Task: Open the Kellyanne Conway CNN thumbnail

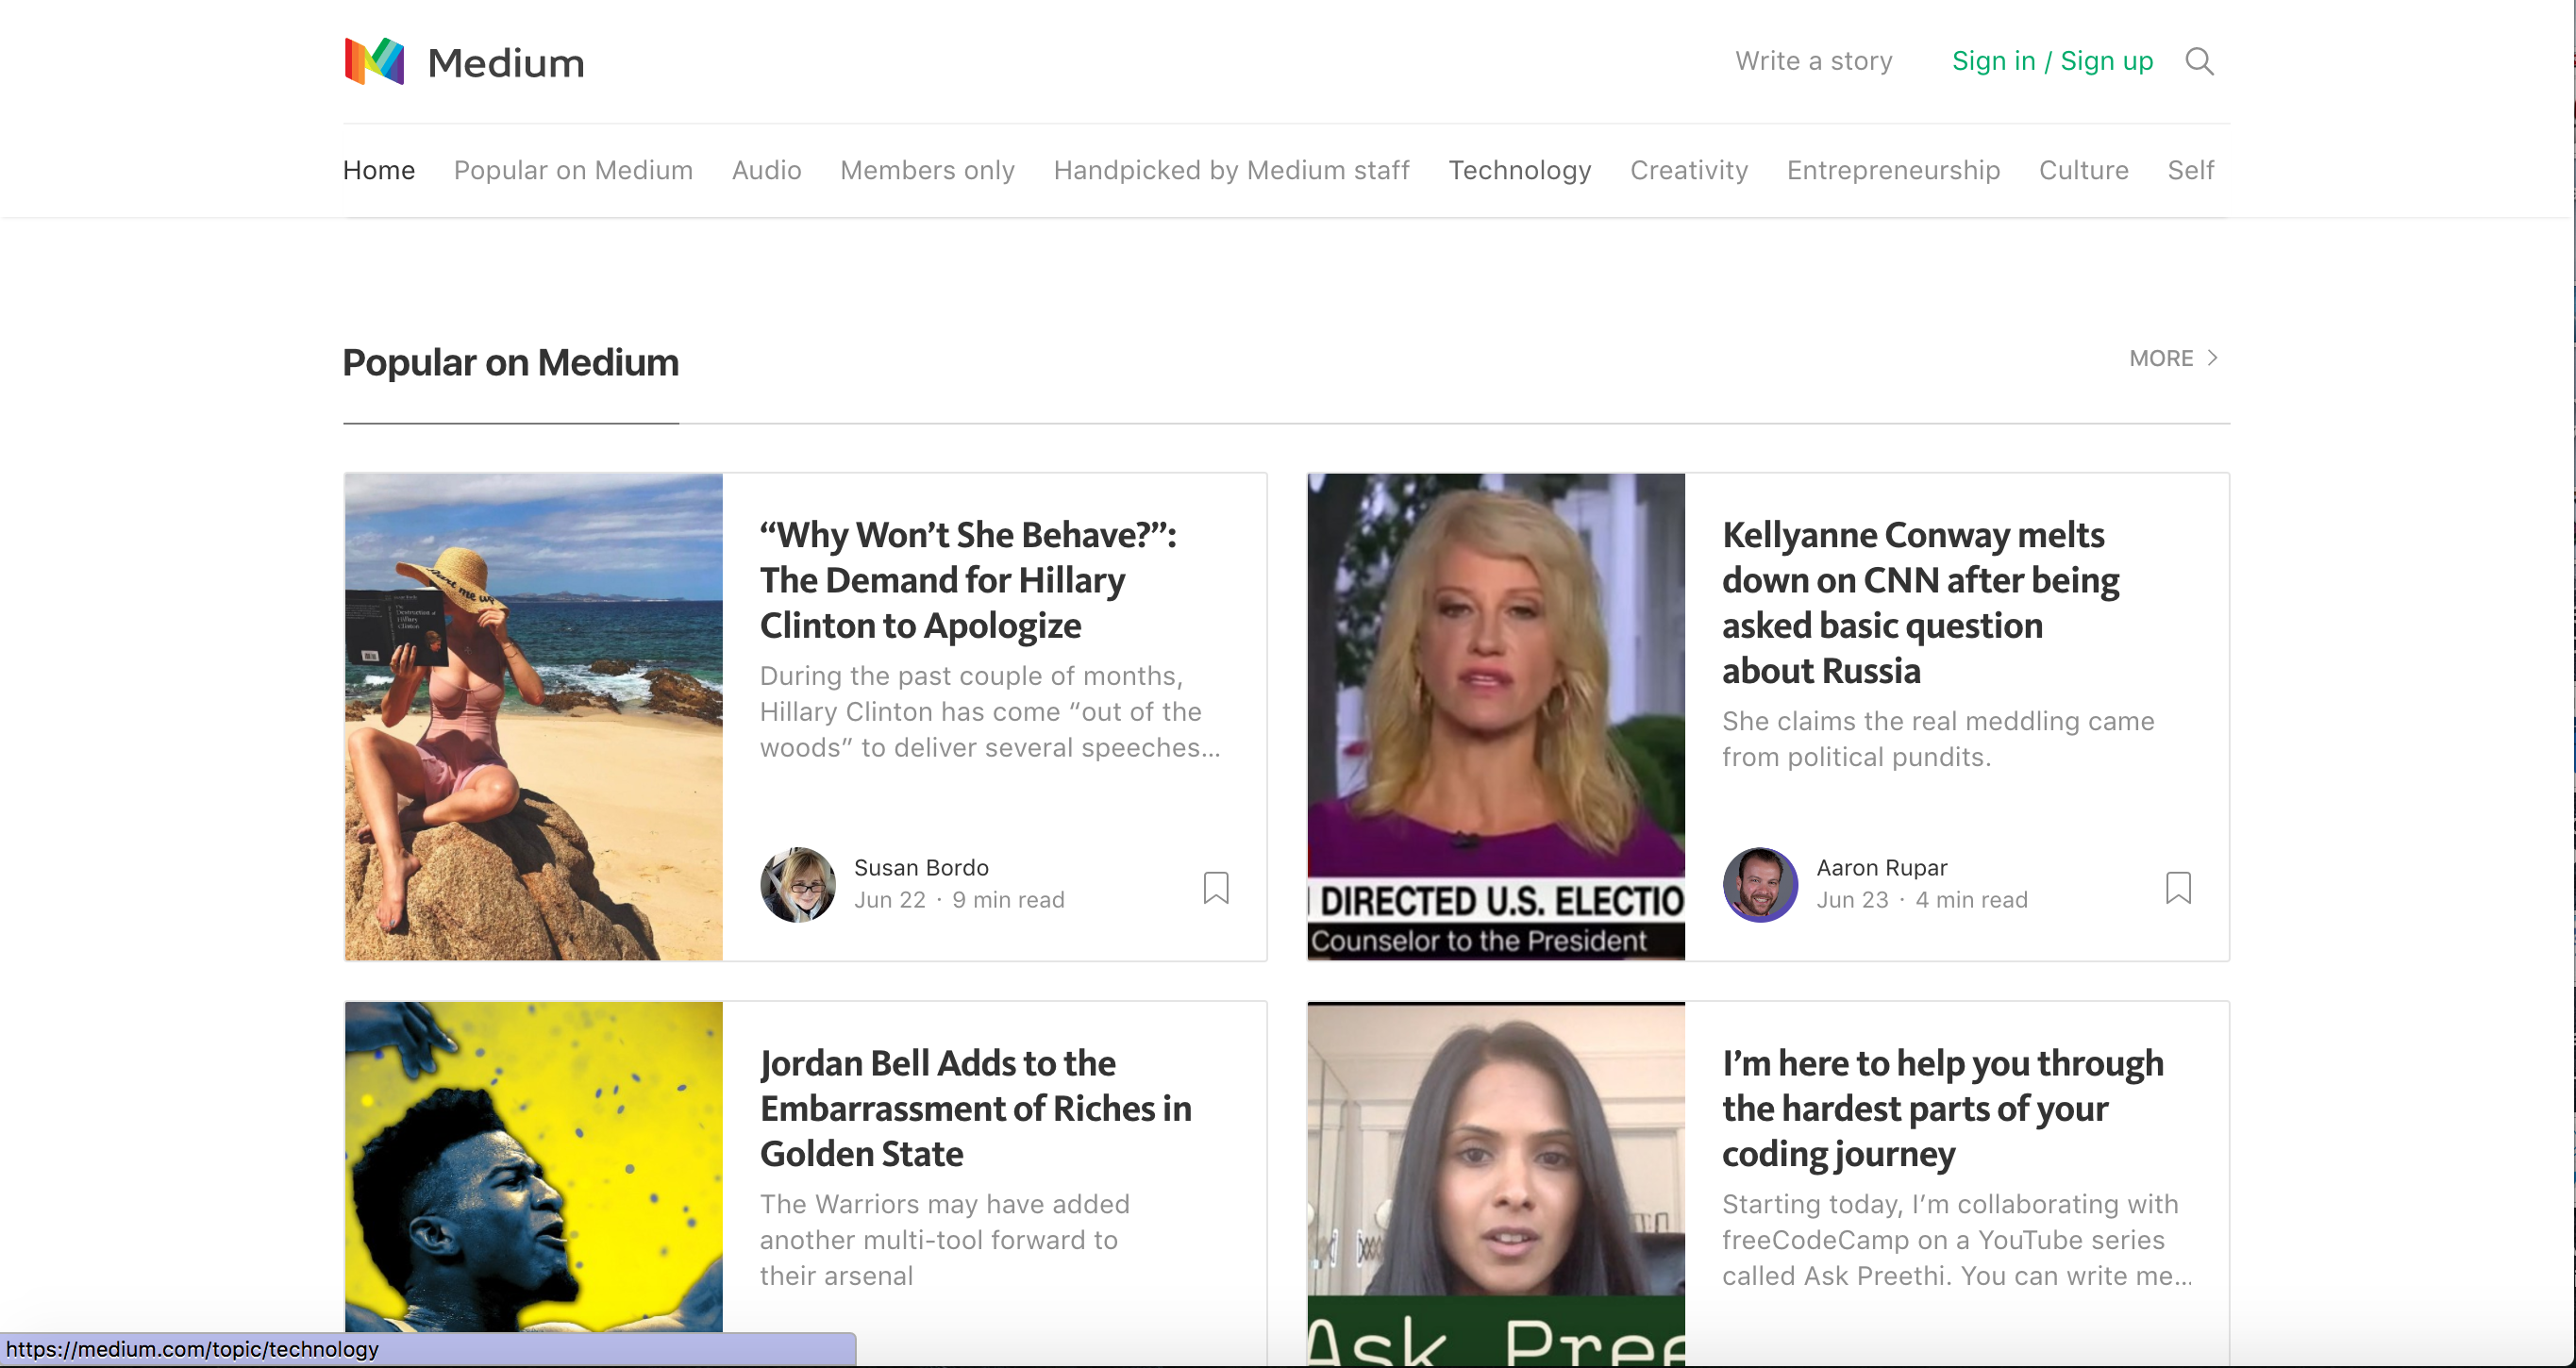Action: tap(1496, 717)
